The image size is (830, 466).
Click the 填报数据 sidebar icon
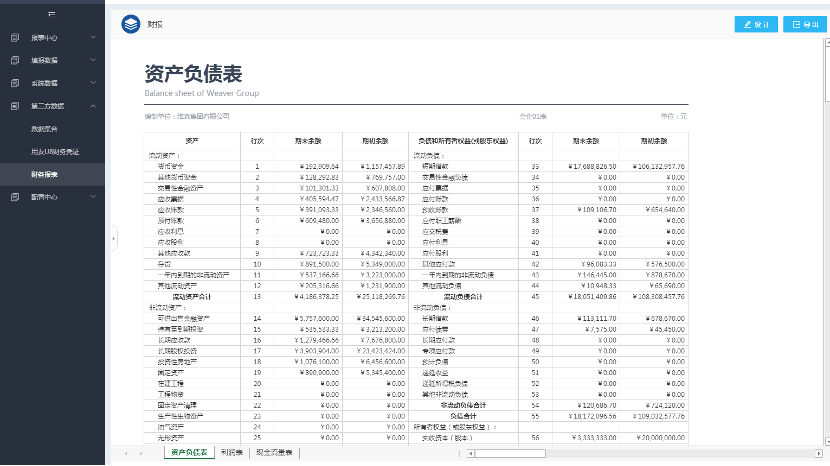pos(15,60)
